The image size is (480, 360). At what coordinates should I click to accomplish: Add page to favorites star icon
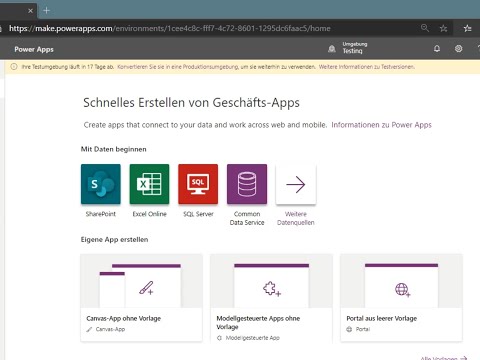click(443, 28)
